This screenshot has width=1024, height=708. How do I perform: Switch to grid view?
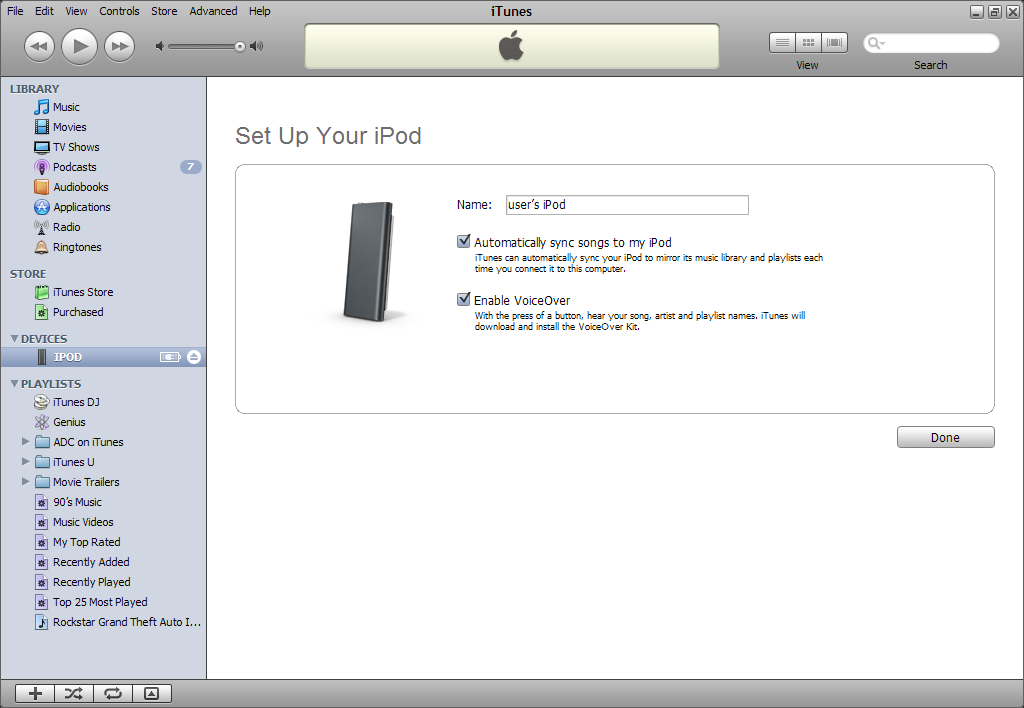[808, 42]
